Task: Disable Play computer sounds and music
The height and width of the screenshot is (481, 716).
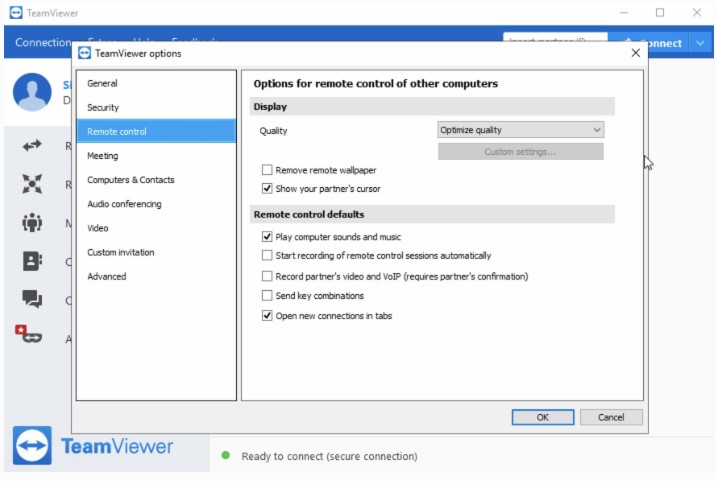Action: [x=267, y=237]
